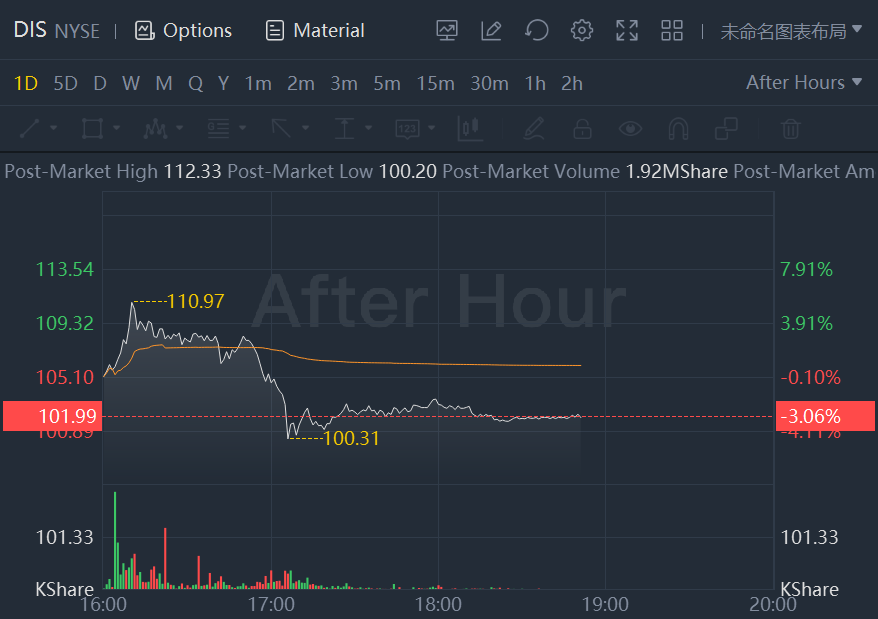Viewport: 878px width, 619px height.
Task: Enter fullscreen chart mode
Action: click(x=627, y=31)
